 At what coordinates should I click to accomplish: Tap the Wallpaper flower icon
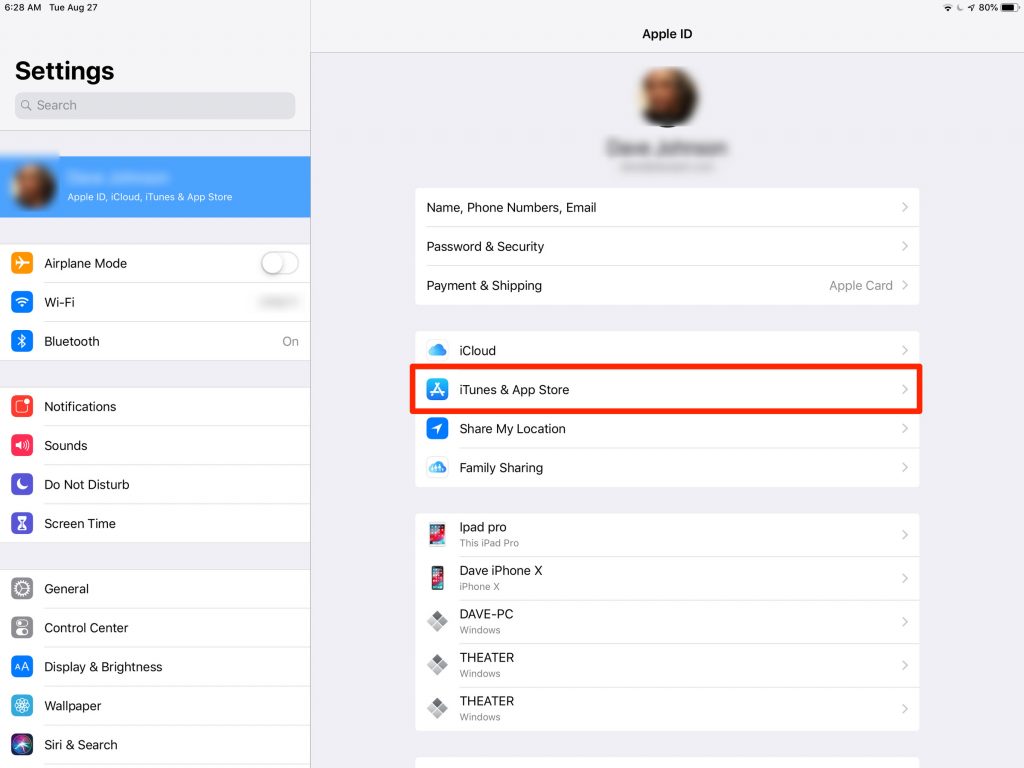tap(22, 706)
